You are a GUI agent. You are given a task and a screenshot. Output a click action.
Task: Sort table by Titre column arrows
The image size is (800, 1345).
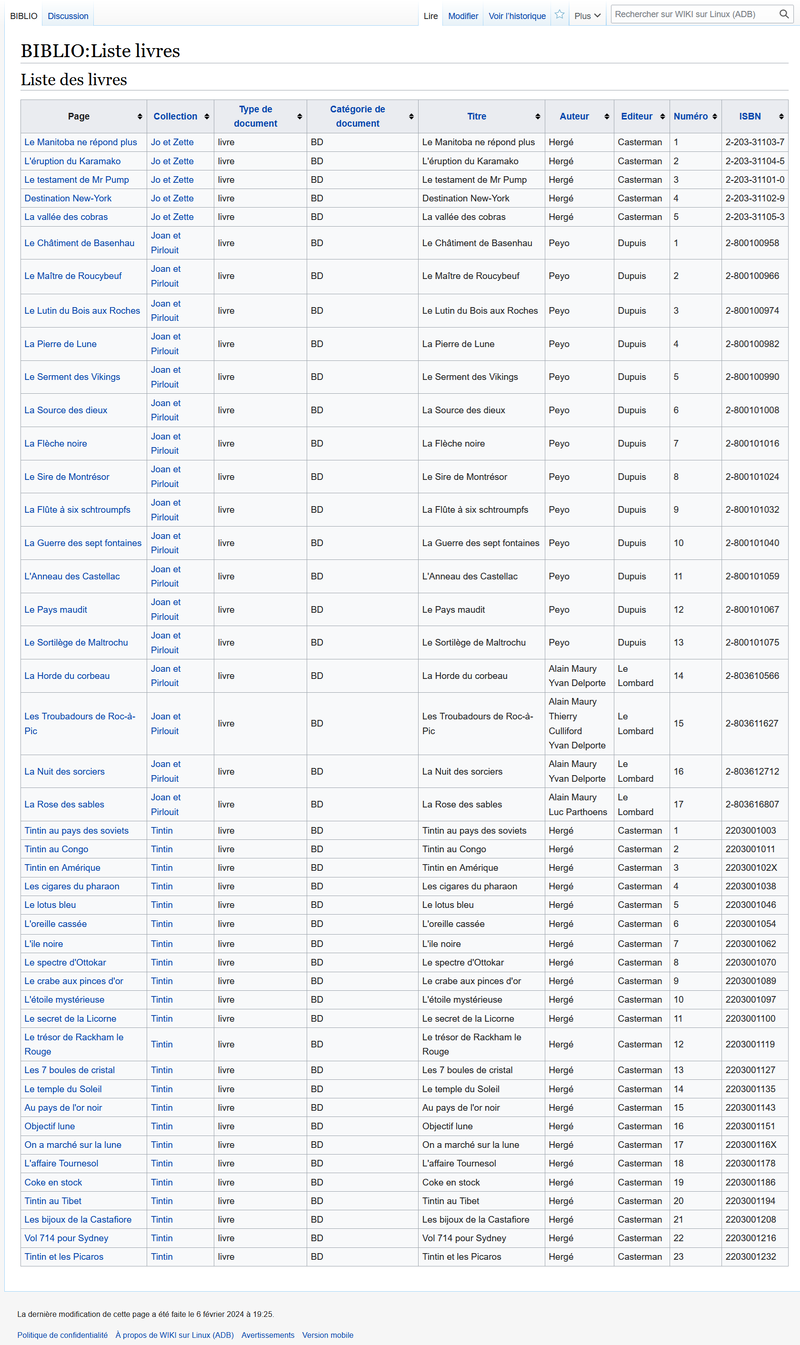pos(537,117)
